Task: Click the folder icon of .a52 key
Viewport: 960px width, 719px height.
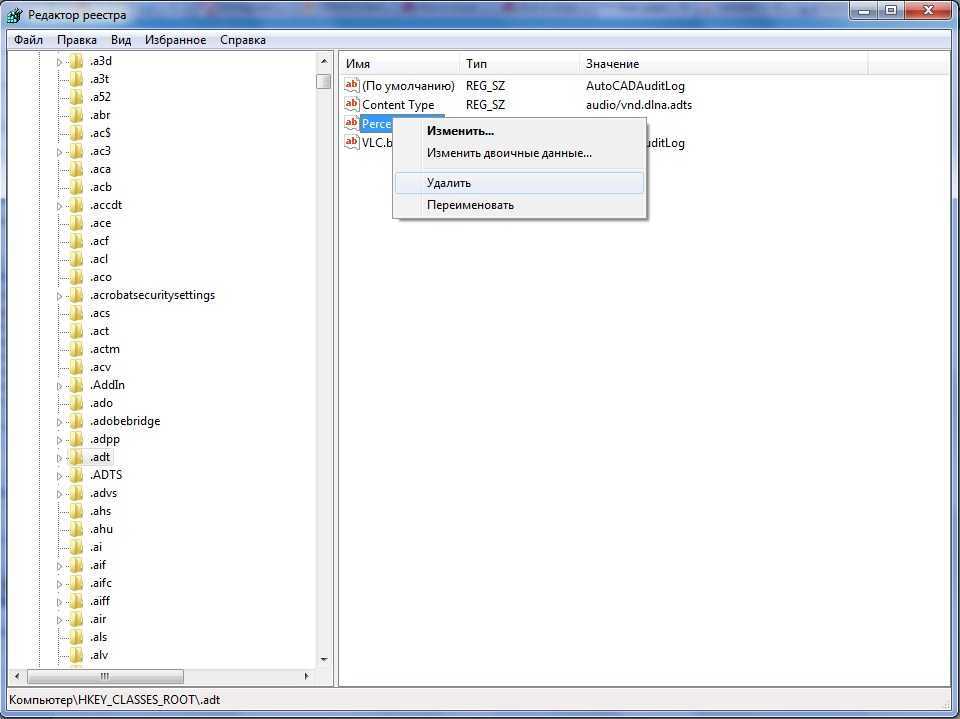Action: [77, 97]
